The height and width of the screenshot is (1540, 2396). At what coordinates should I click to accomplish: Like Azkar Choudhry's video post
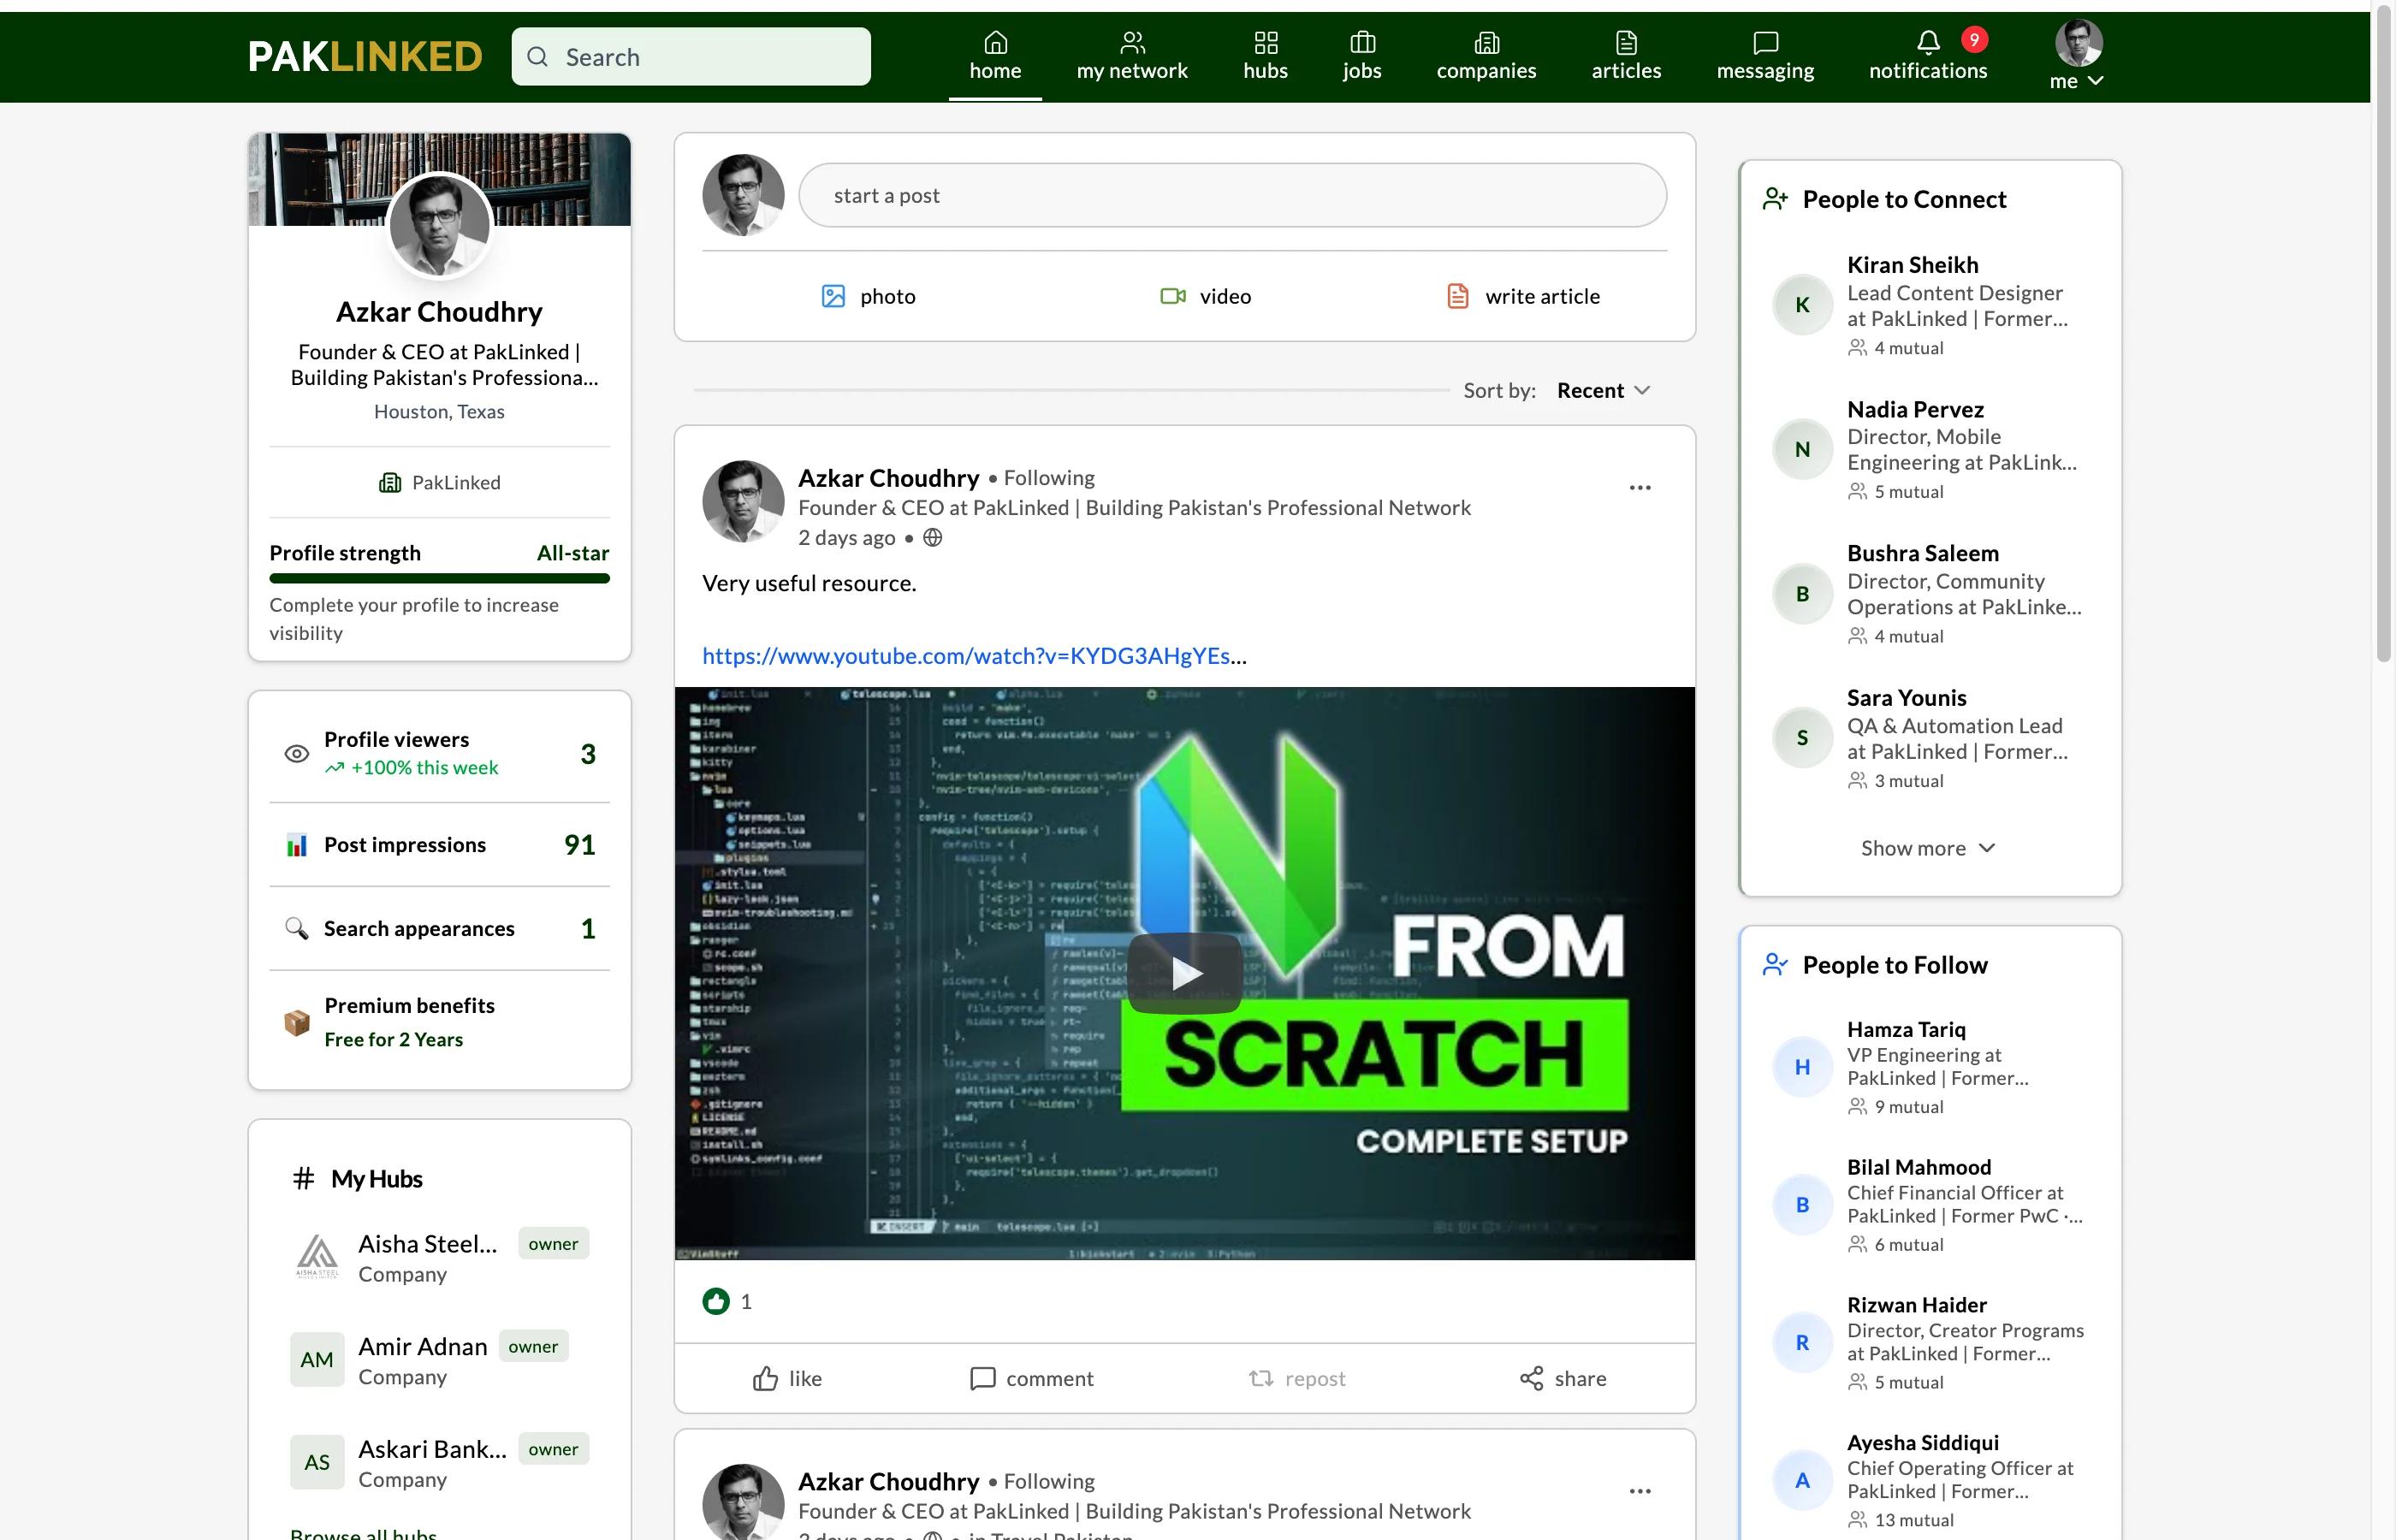pyautogui.click(x=786, y=1378)
